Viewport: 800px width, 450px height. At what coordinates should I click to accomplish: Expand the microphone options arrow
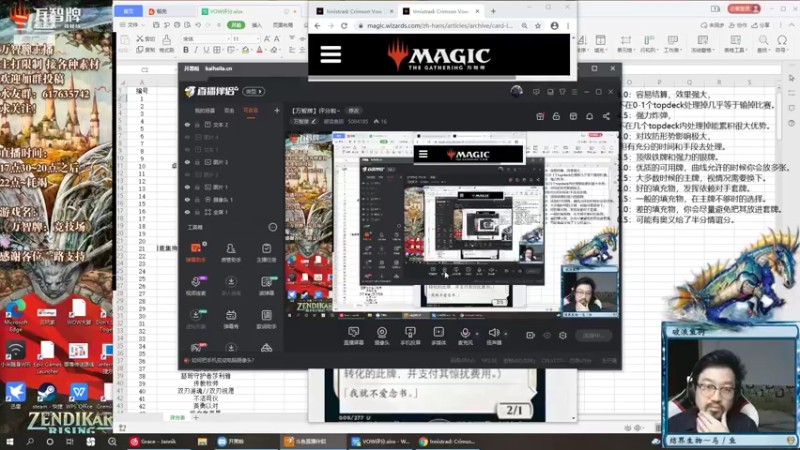coord(477,334)
